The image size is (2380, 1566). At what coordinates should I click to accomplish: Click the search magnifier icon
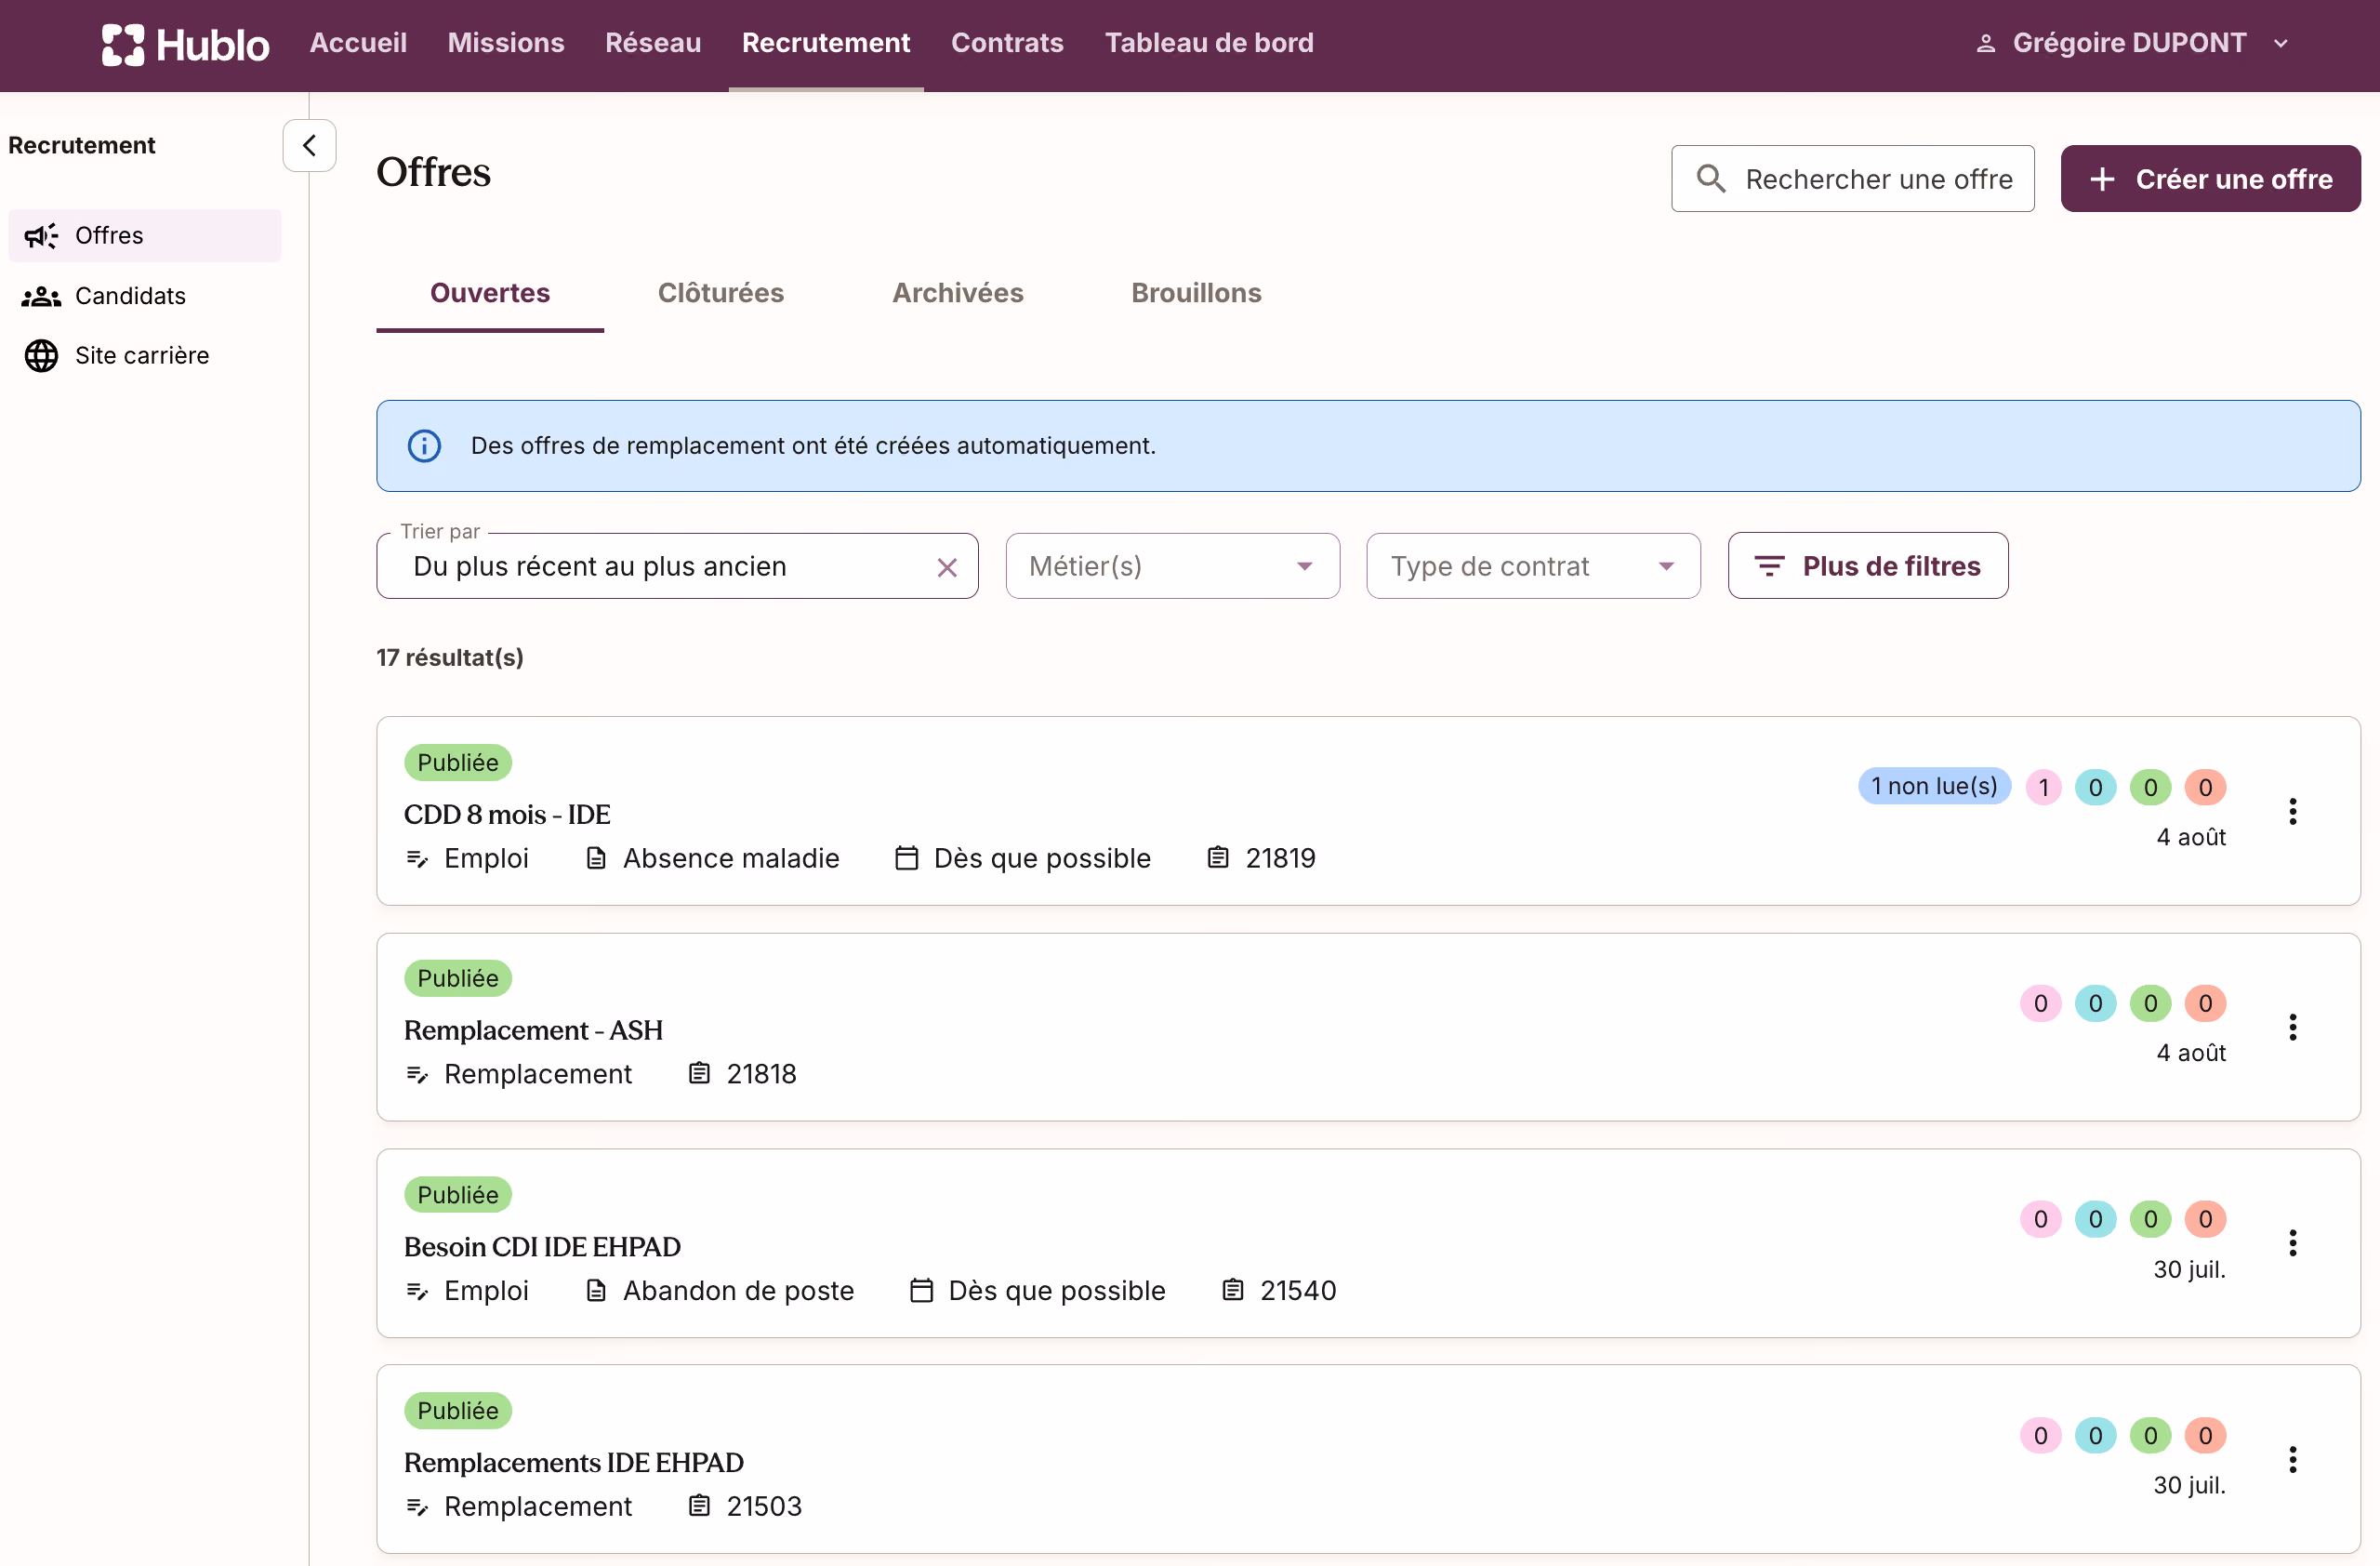[x=1711, y=179]
